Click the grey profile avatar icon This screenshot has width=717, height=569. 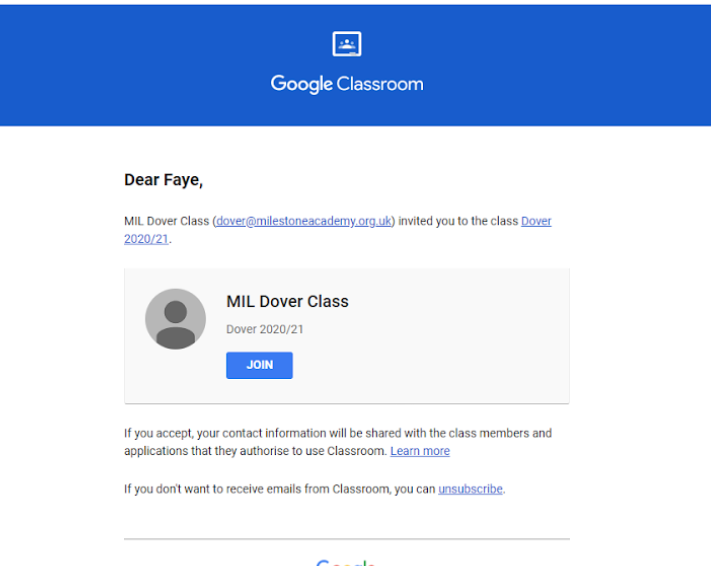click(175, 319)
